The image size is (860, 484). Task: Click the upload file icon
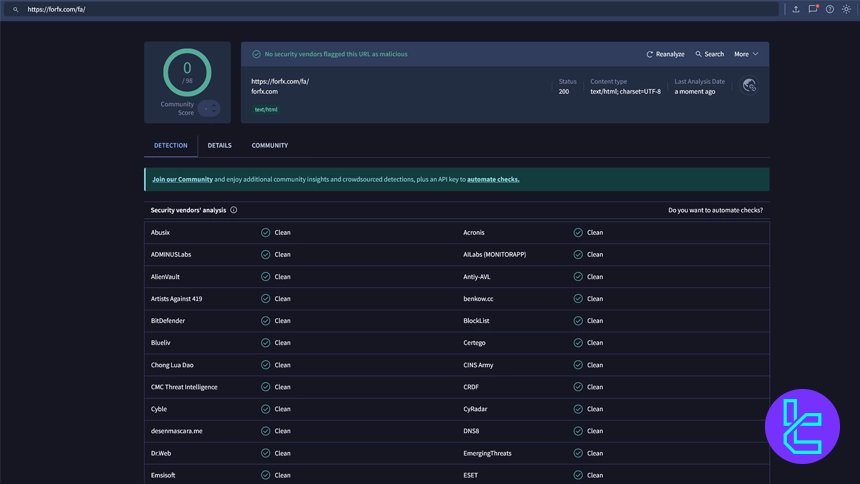tap(796, 9)
